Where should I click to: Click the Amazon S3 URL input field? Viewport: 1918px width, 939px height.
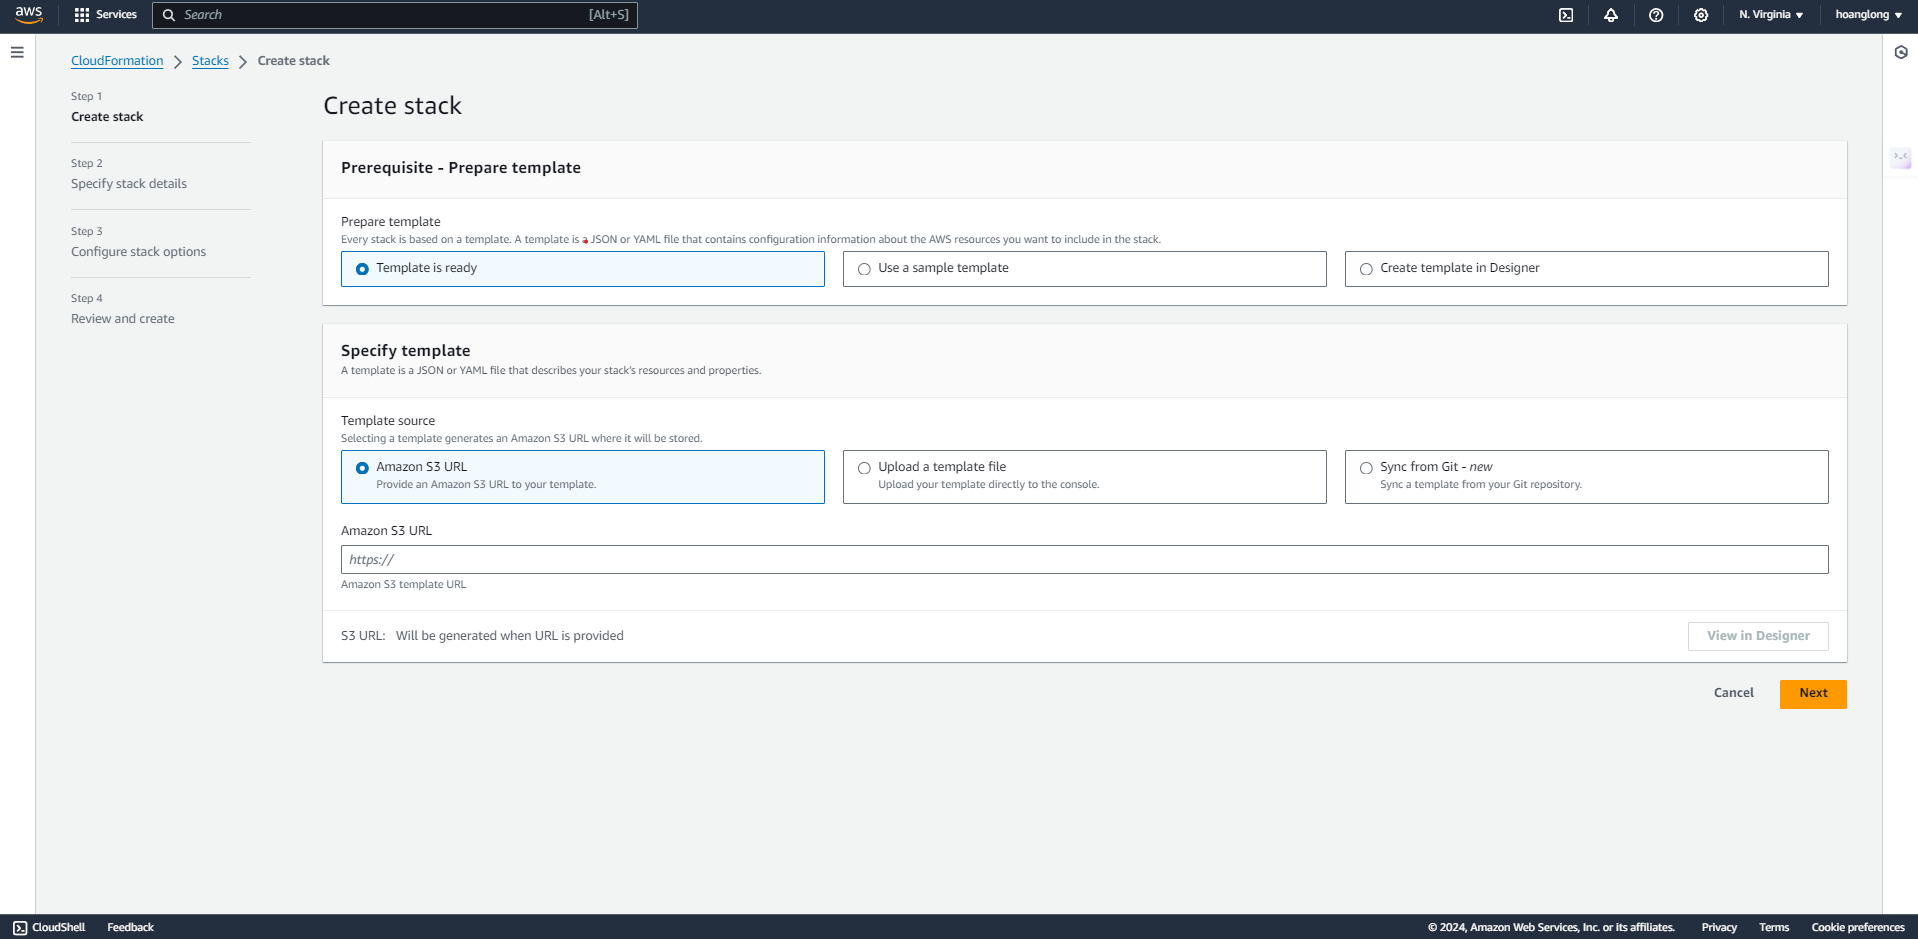tap(1084, 560)
